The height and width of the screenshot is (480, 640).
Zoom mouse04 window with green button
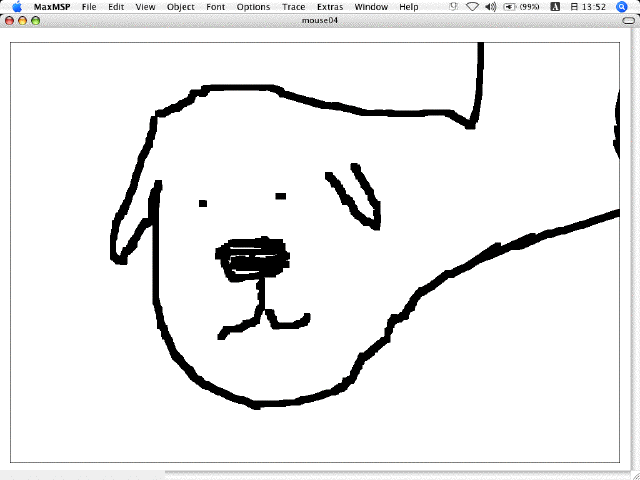click(36, 21)
